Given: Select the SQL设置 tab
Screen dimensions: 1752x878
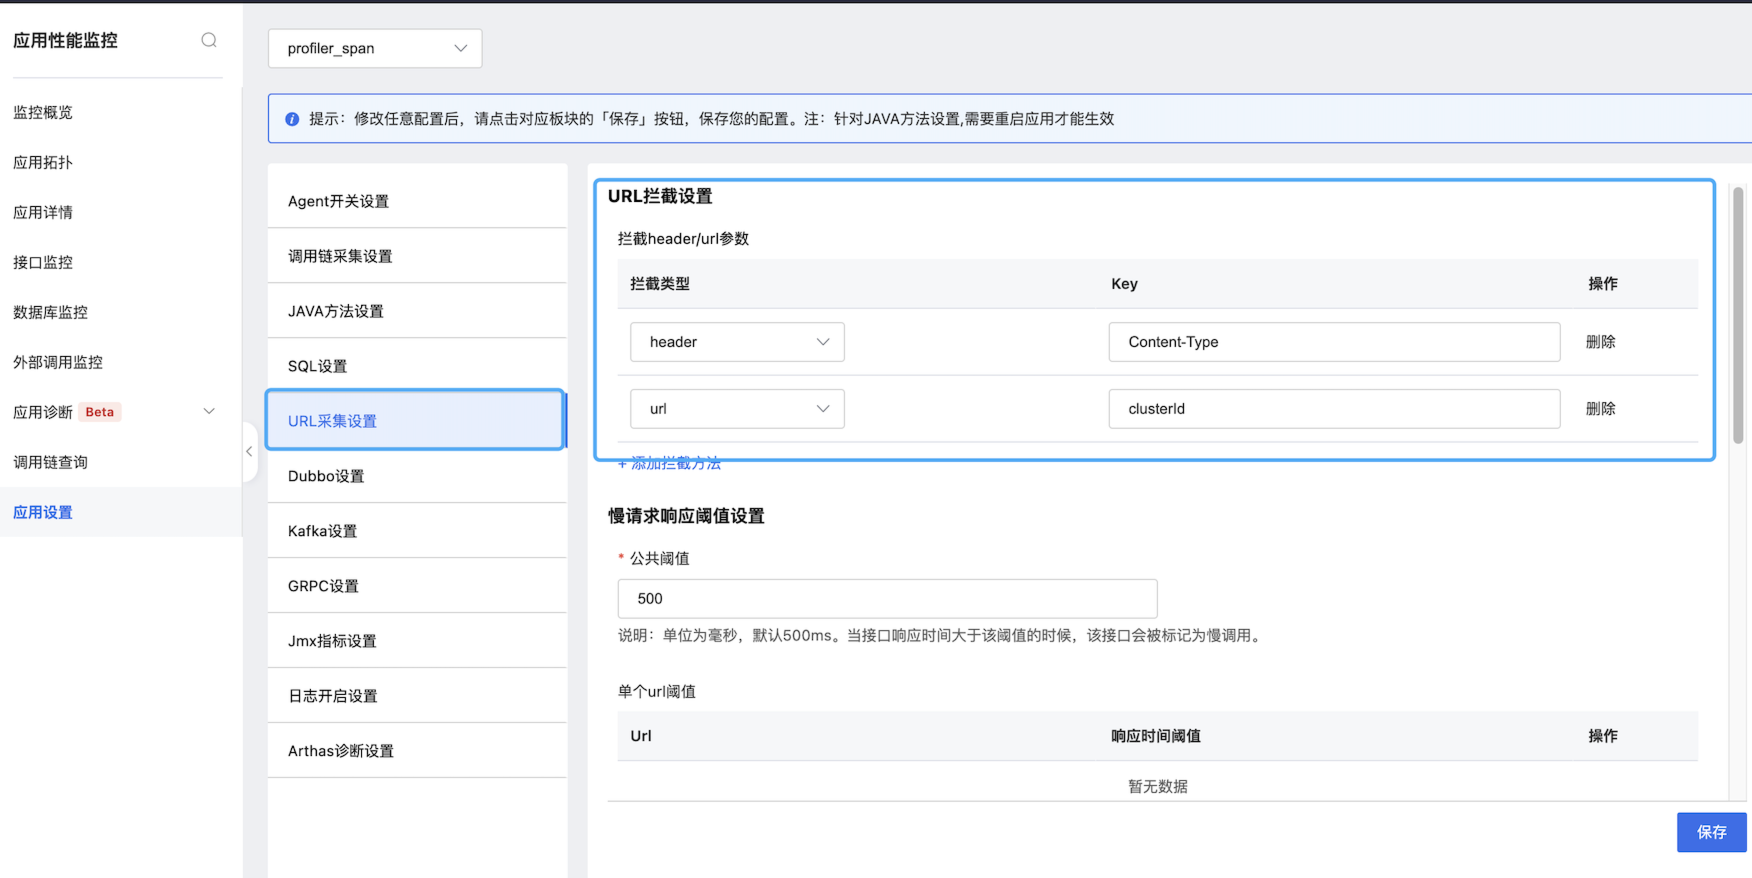Looking at the screenshot, I should coord(317,366).
